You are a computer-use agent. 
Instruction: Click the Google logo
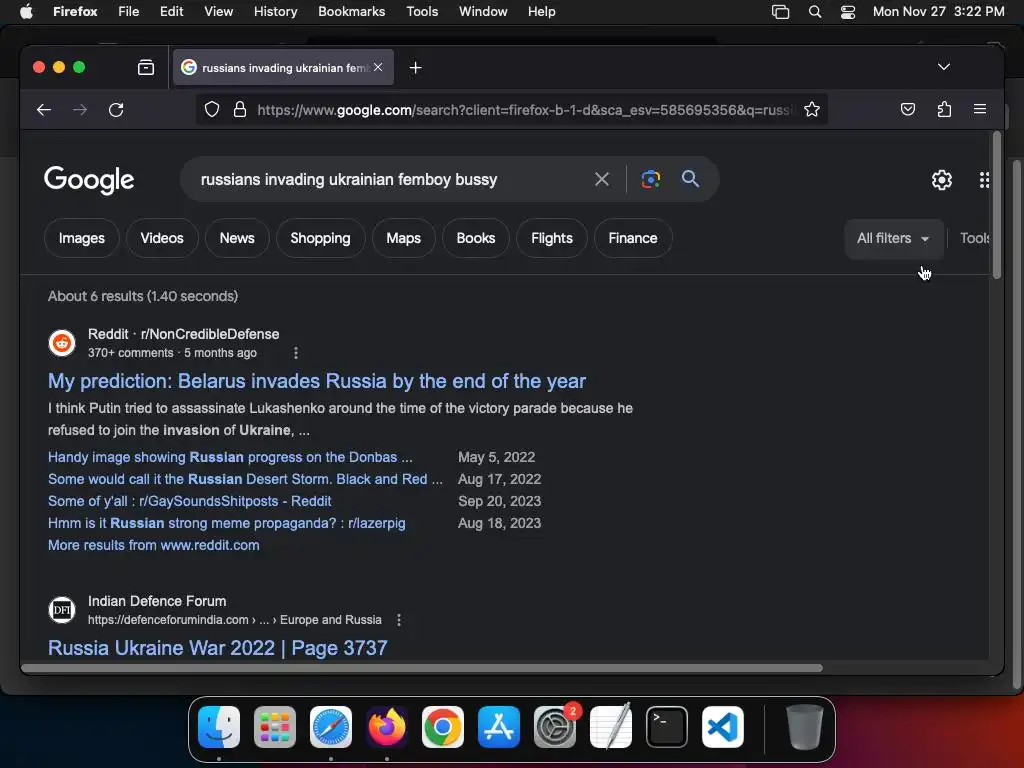[89, 180]
